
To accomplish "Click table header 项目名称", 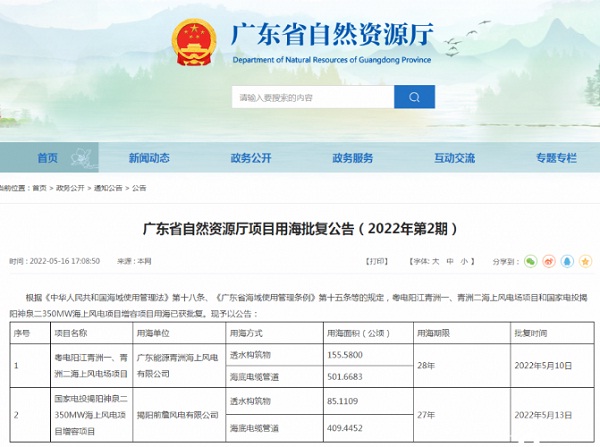I will tap(71, 333).
